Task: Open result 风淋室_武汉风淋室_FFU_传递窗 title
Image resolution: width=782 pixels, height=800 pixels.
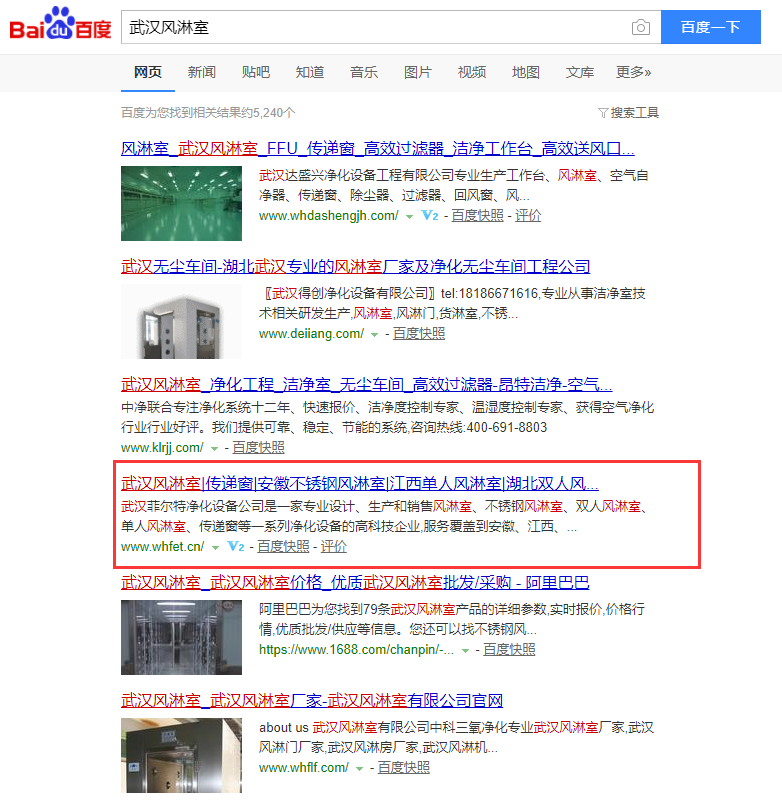Action: click(377, 148)
